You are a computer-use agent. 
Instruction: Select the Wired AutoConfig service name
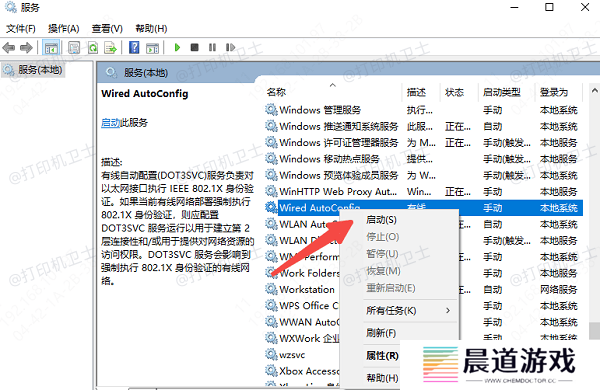click(320, 208)
